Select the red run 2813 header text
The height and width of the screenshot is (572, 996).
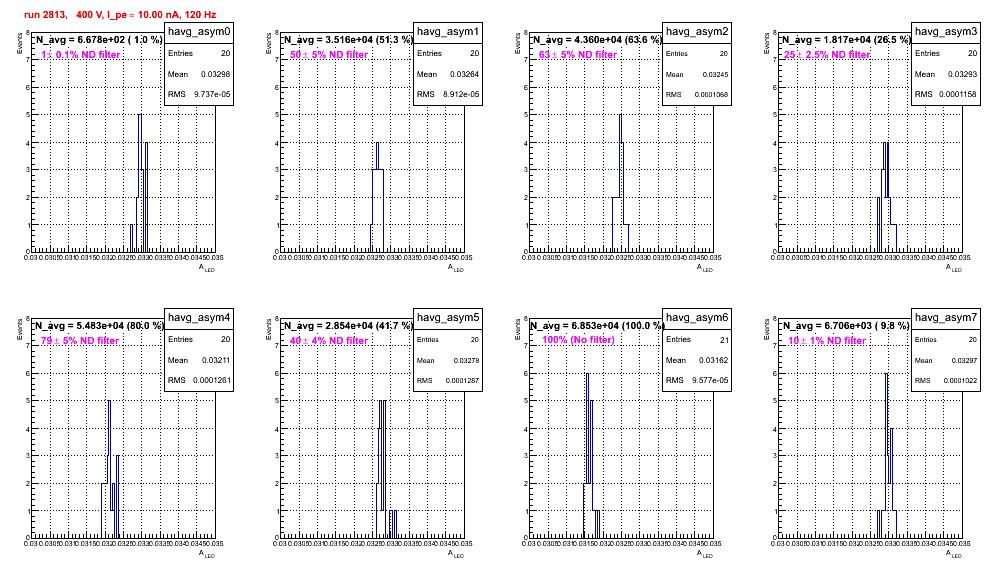pos(120,14)
